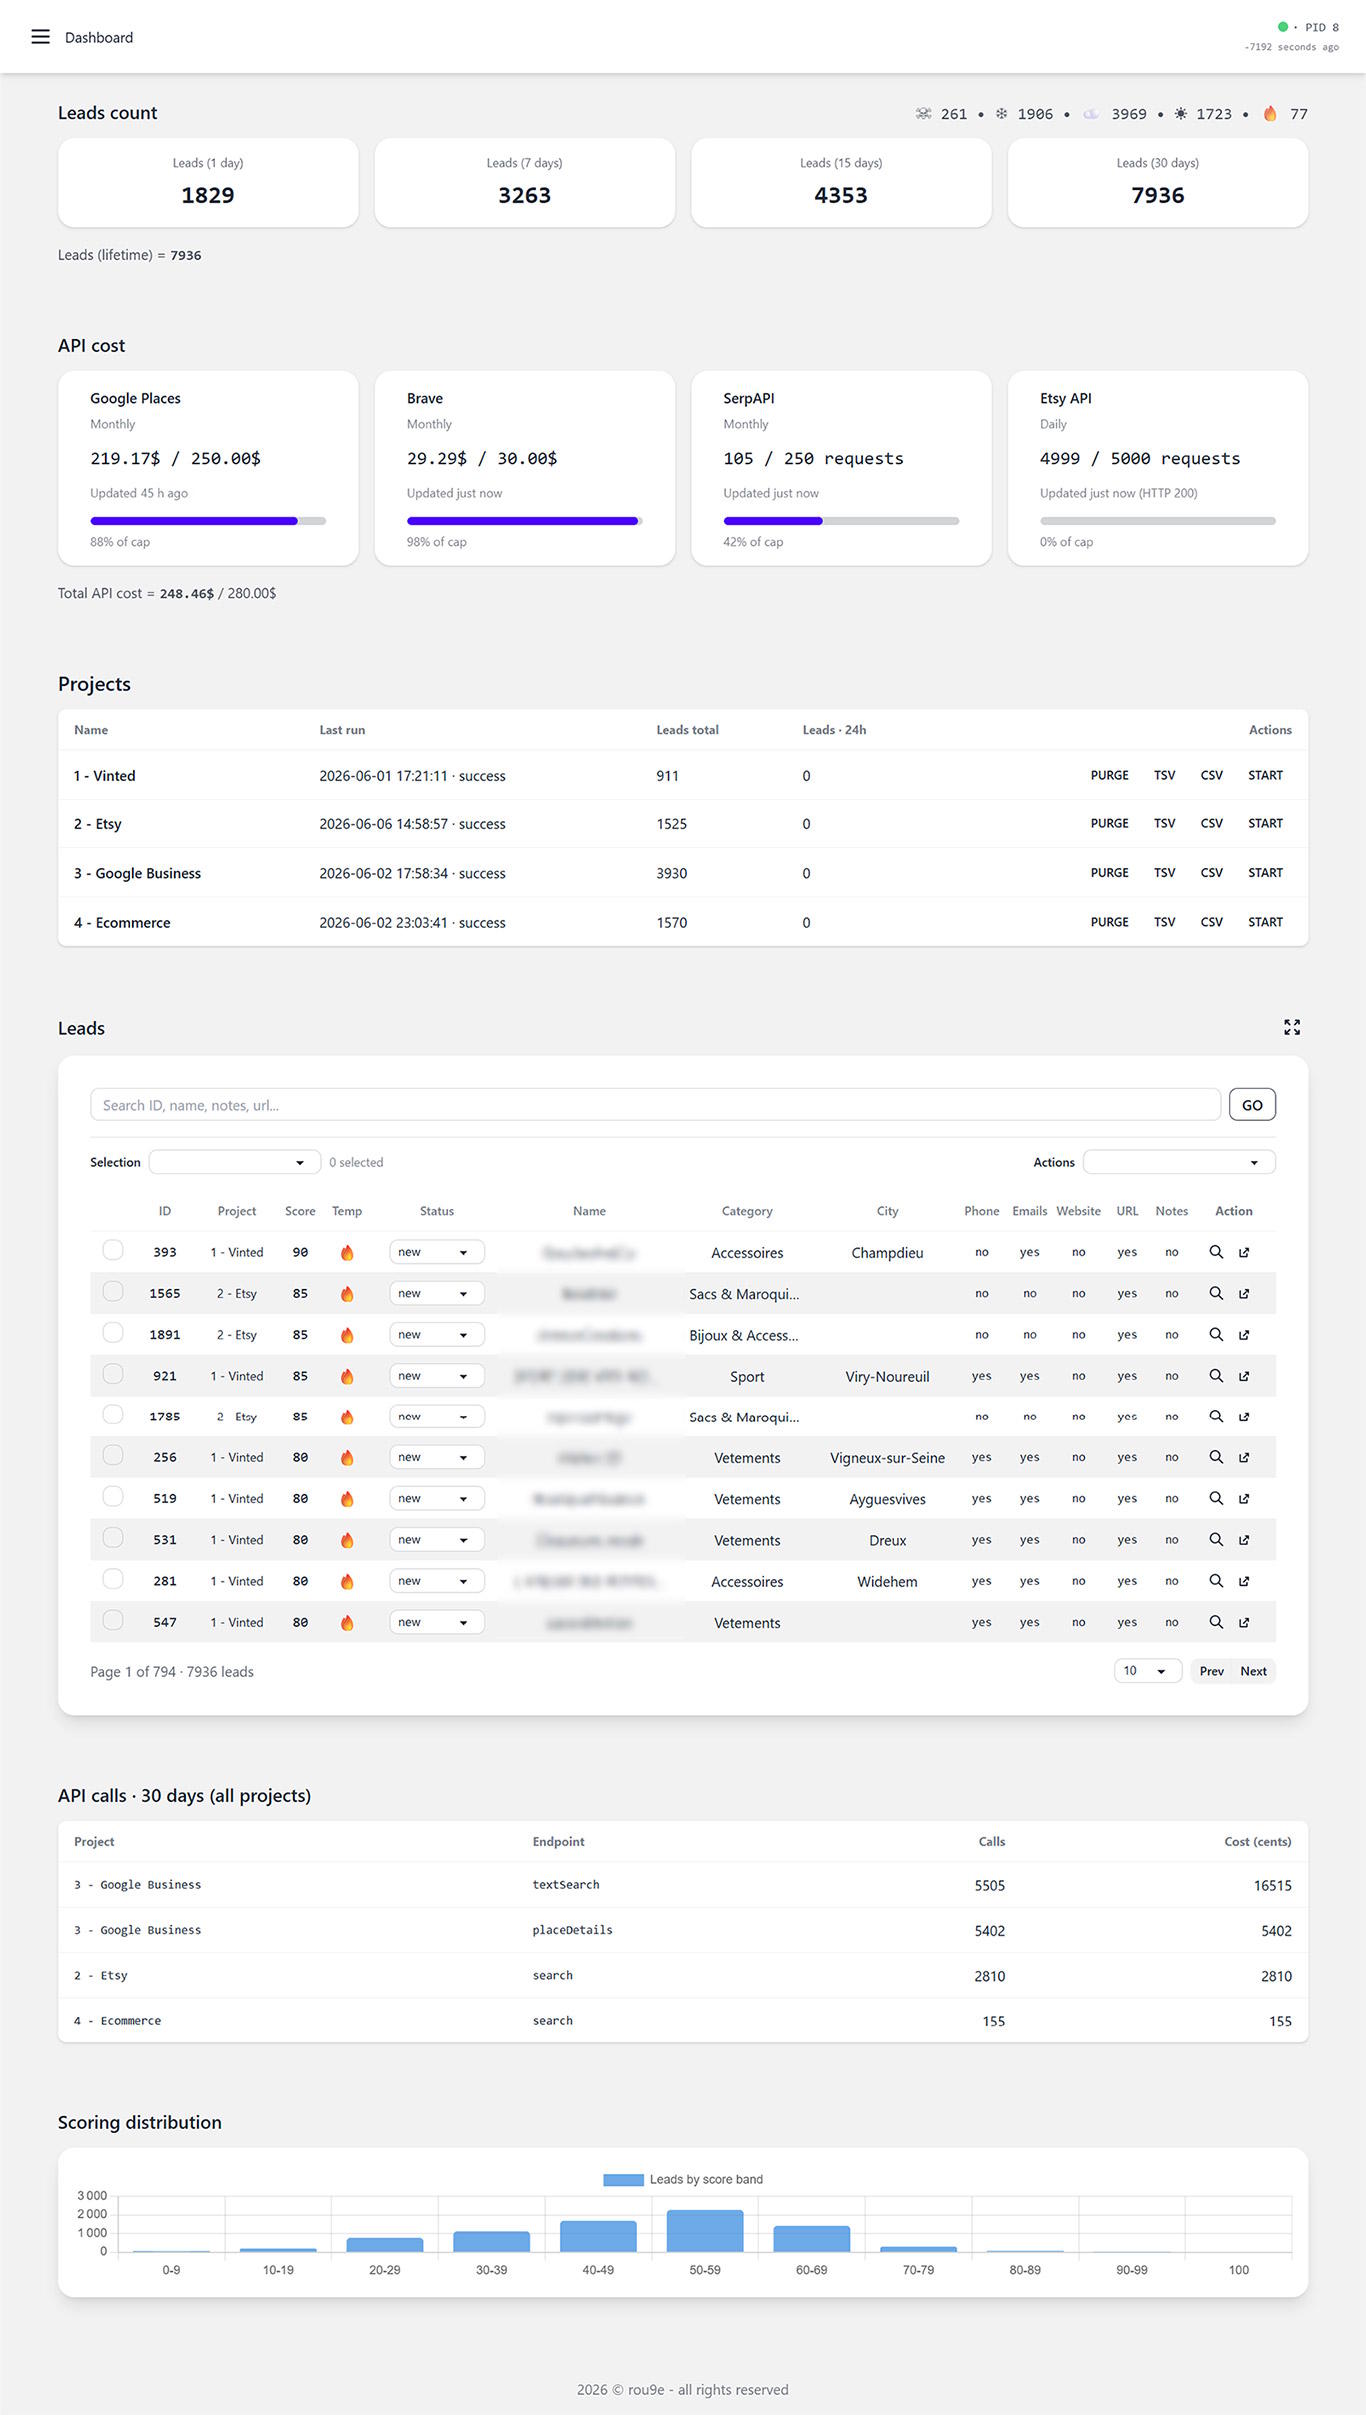The width and height of the screenshot is (1366, 2415).
Task: Select checkbox for lead 1891
Action: pos(113,1332)
